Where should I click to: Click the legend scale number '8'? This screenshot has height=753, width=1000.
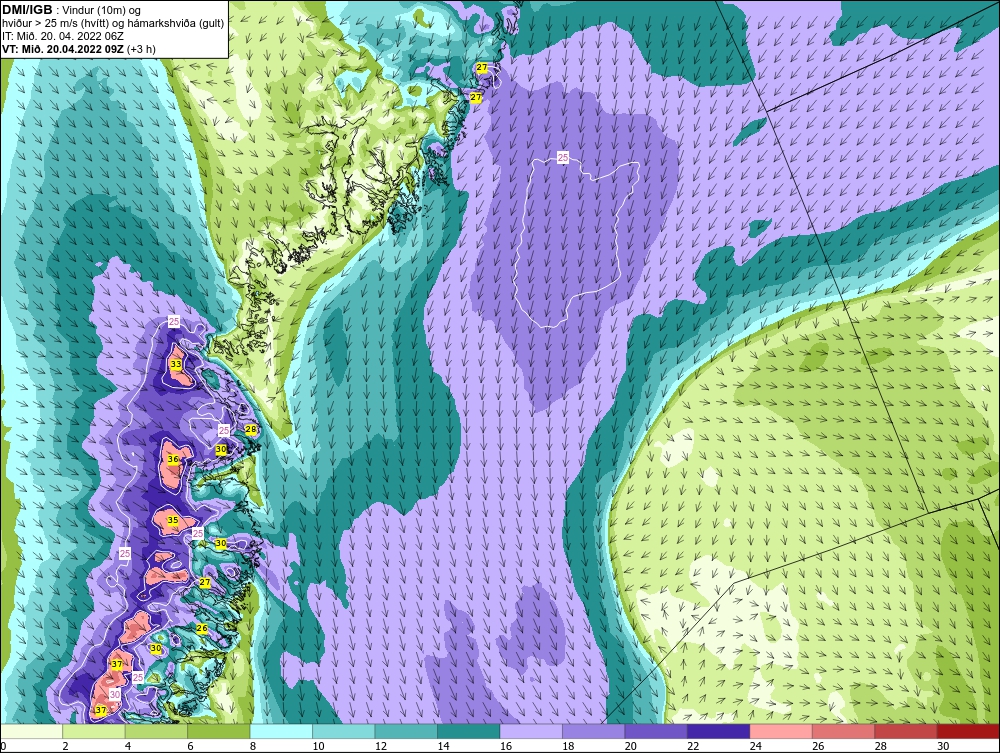click(x=253, y=746)
